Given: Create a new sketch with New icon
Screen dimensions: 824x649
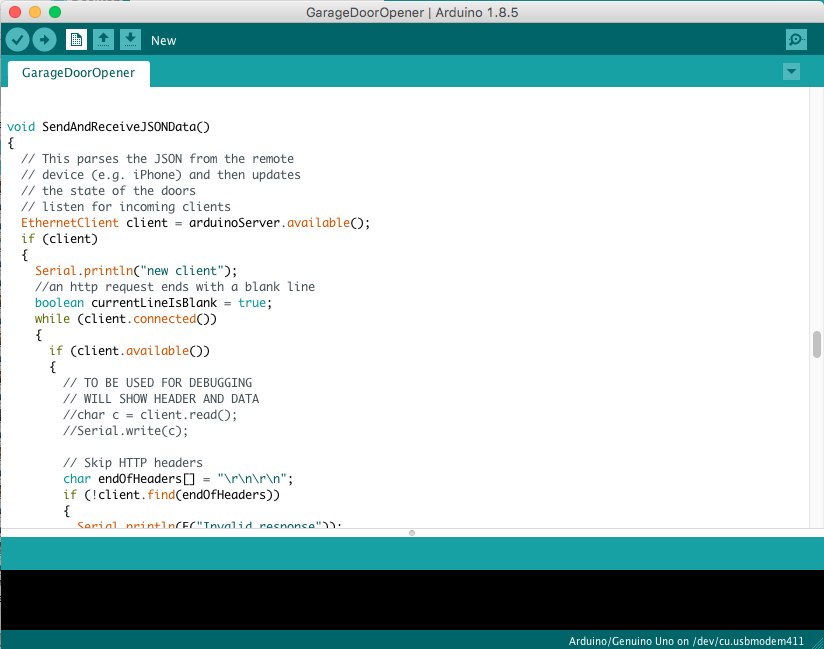Looking at the screenshot, I should click(x=76, y=40).
